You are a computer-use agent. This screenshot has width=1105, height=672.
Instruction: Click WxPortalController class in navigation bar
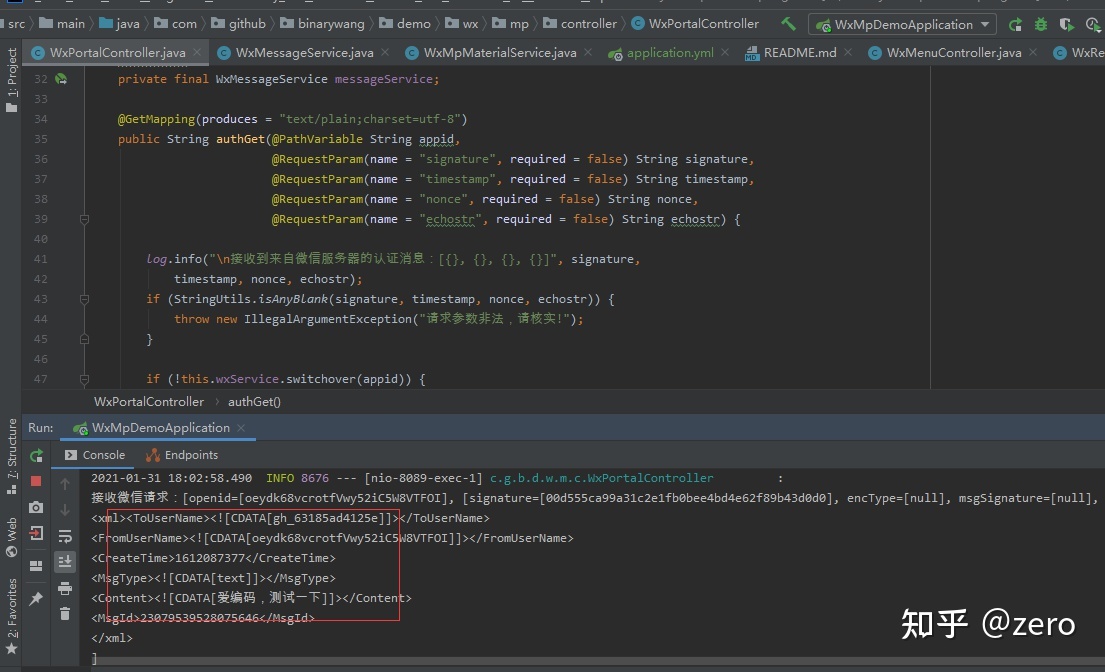click(696, 24)
